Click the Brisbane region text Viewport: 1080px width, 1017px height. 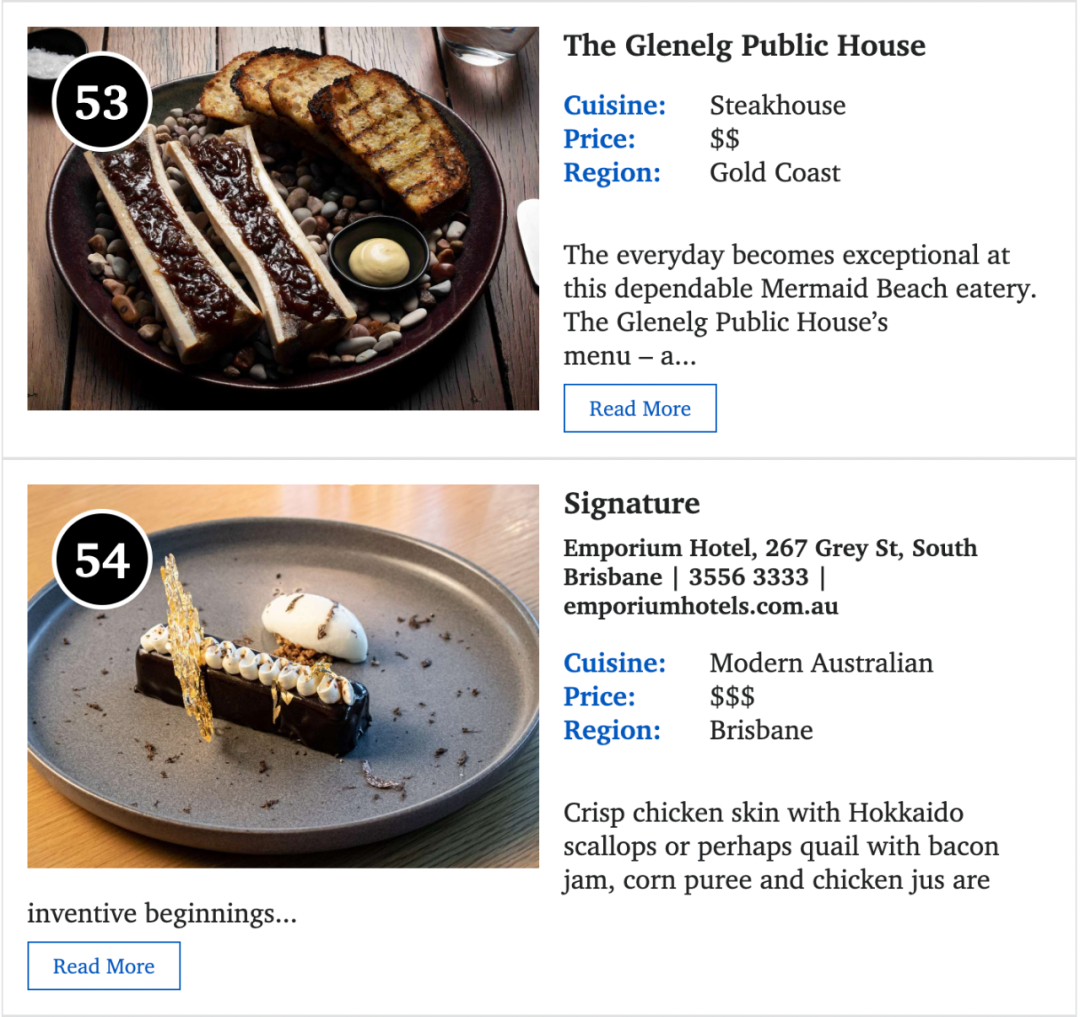[761, 730]
